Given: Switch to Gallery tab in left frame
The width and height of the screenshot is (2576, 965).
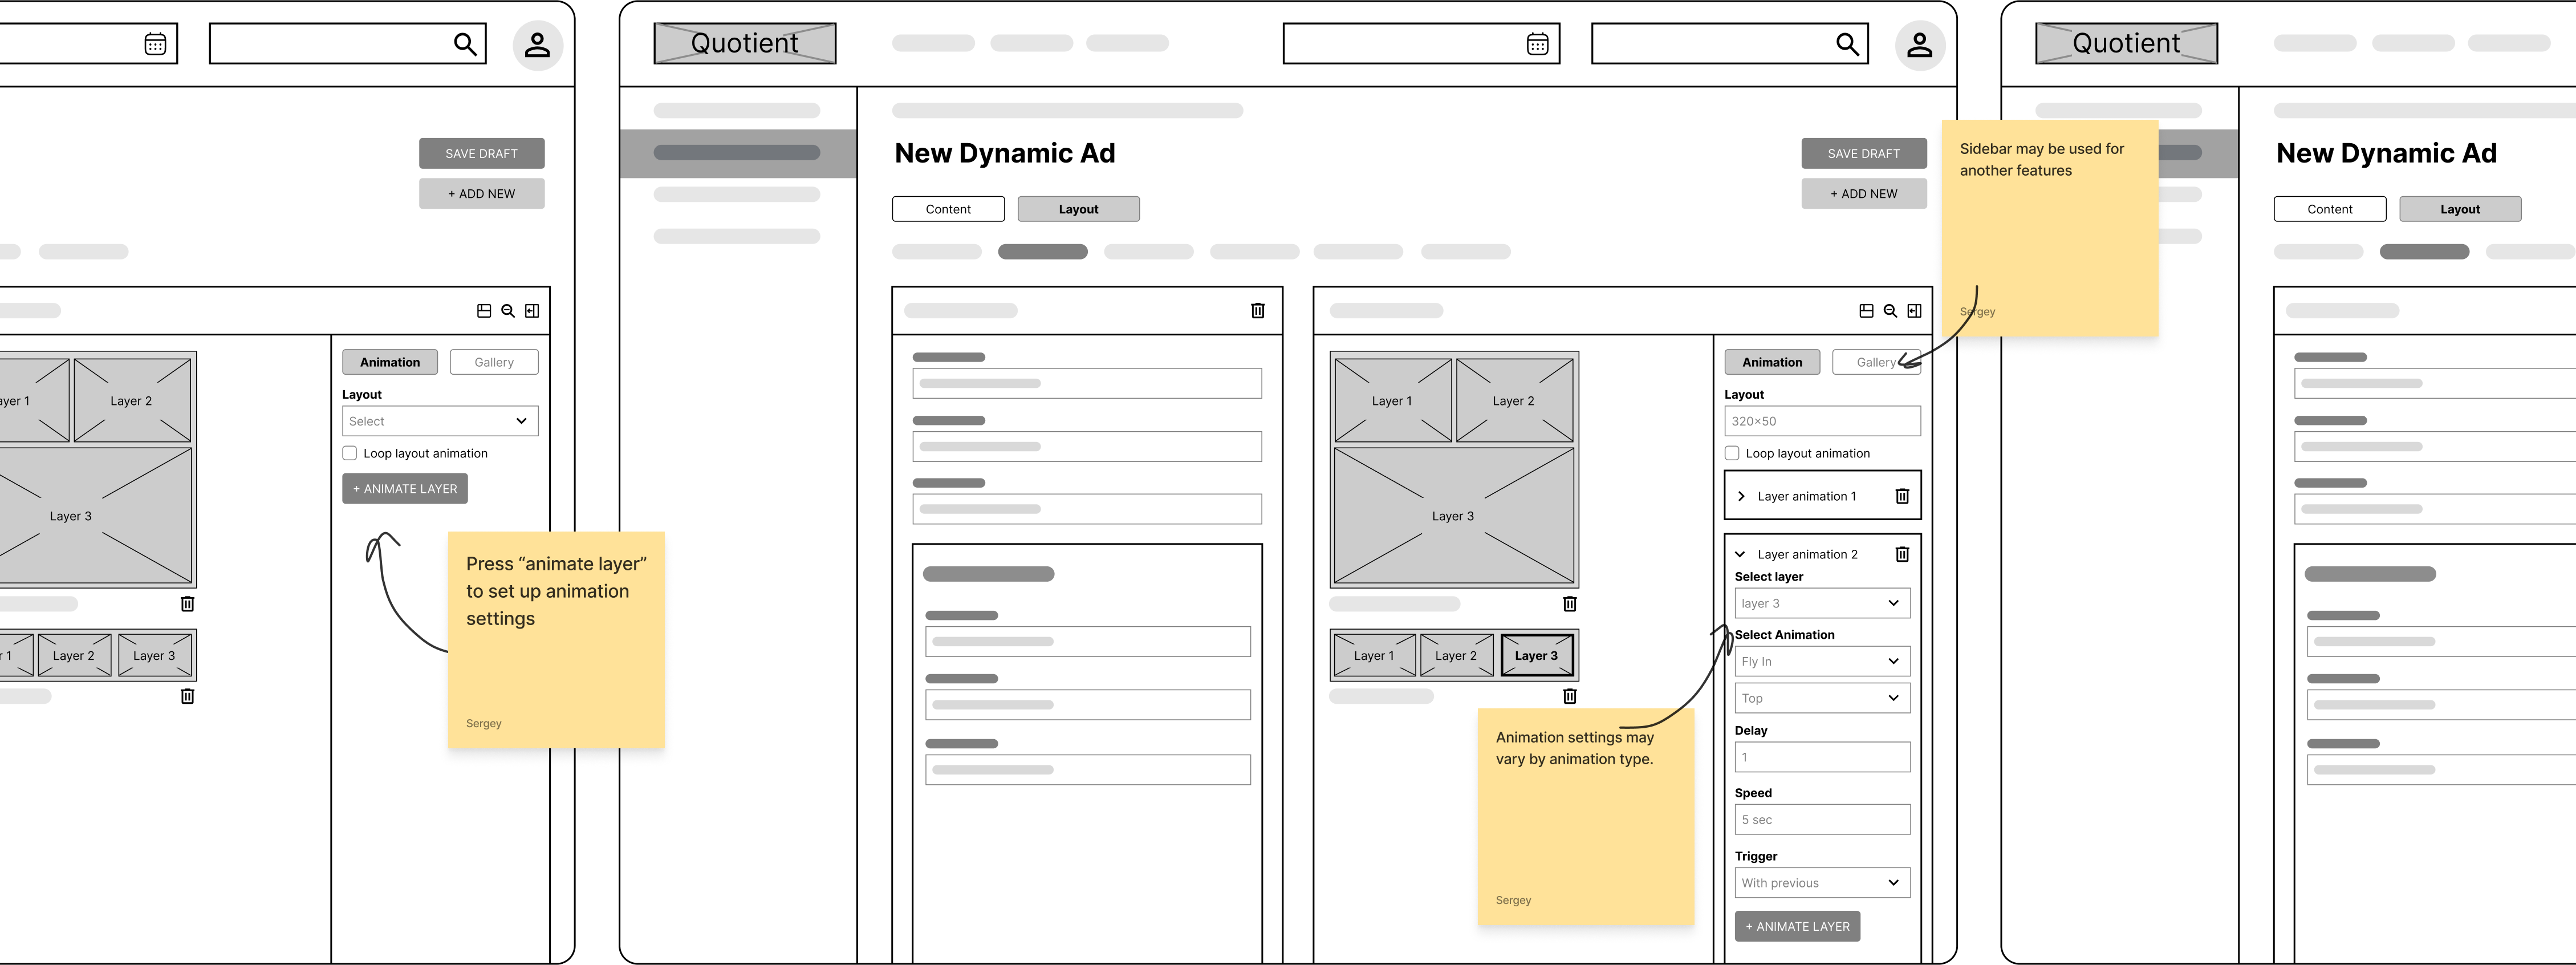Looking at the screenshot, I should click(x=494, y=362).
